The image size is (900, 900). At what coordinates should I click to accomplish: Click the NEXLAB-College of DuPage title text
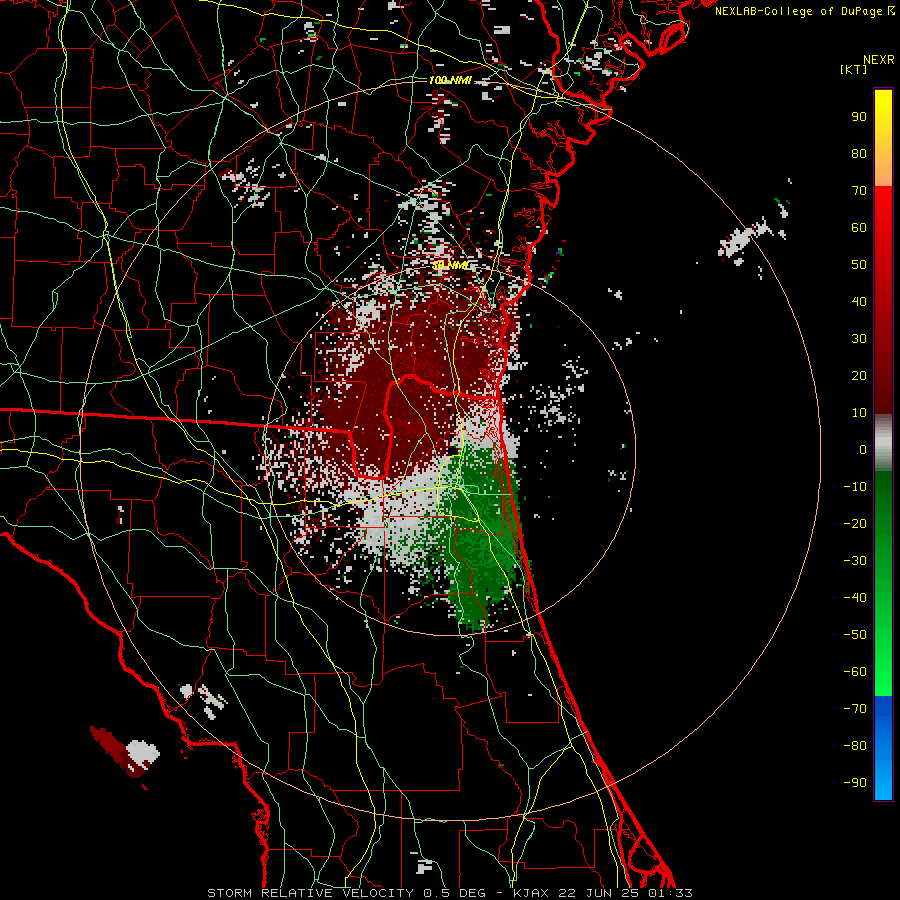[798, 11]
